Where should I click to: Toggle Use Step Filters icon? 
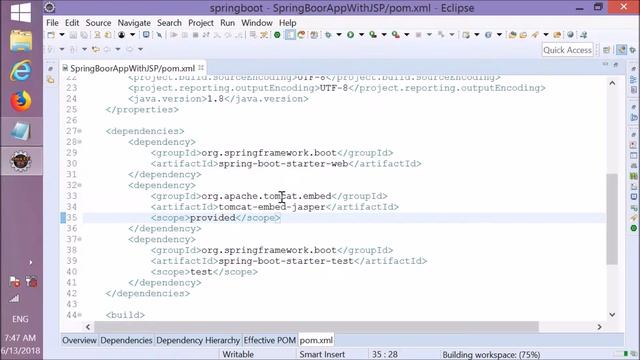coord(264,35)
